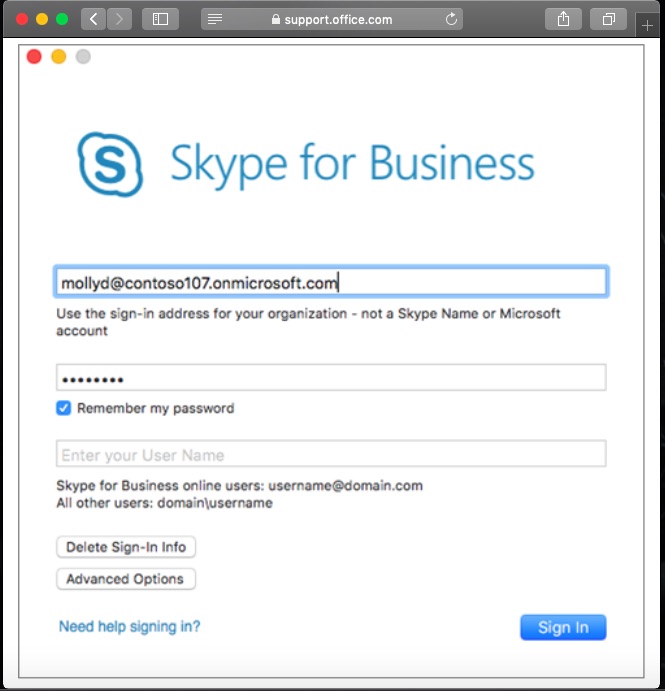665x691 pixels.
Task: Show the Safari sidebar
Action: (160, 19)
